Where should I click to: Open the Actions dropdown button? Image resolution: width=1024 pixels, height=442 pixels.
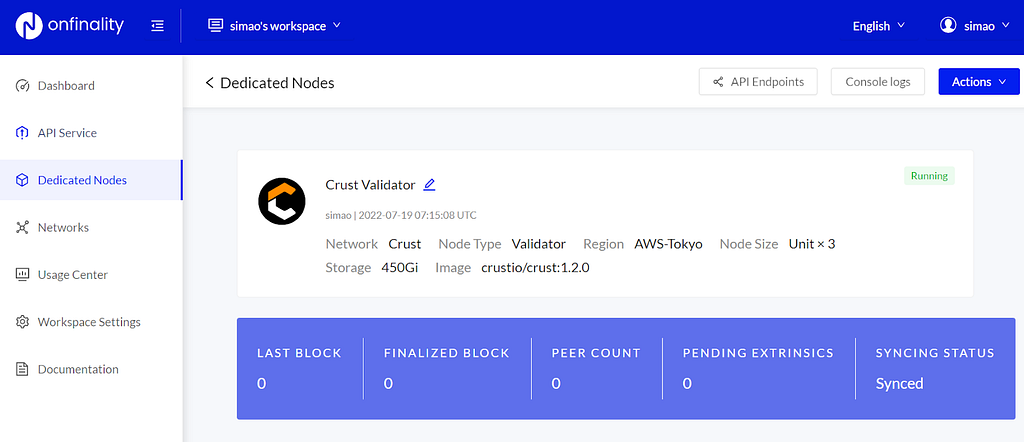978,82
